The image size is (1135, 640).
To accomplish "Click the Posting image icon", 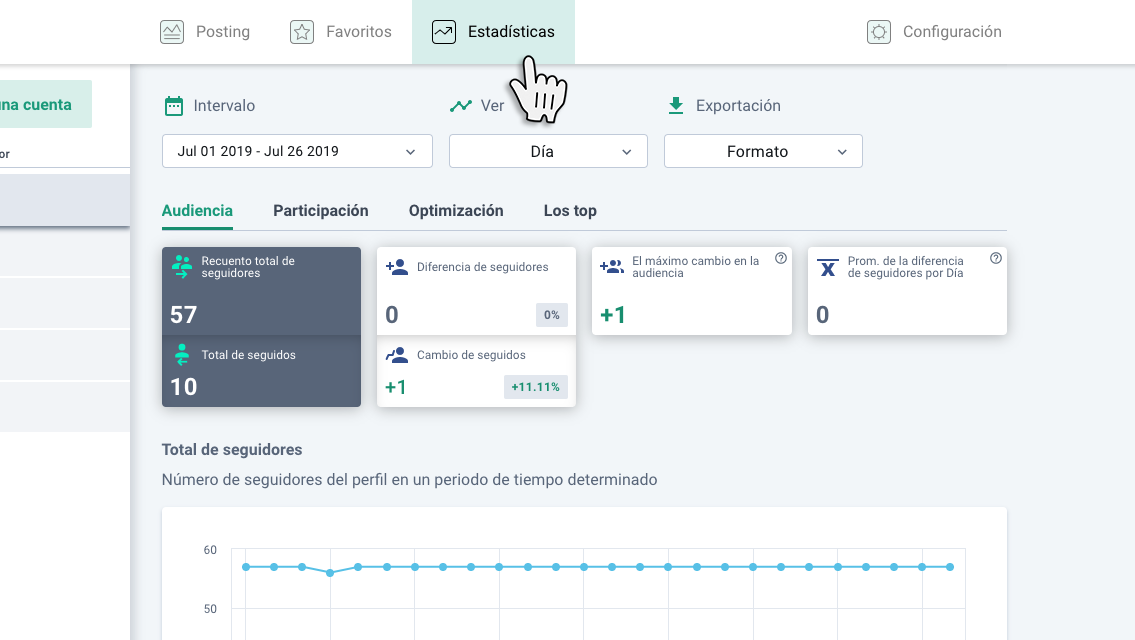I will click(x=172, y=32).
